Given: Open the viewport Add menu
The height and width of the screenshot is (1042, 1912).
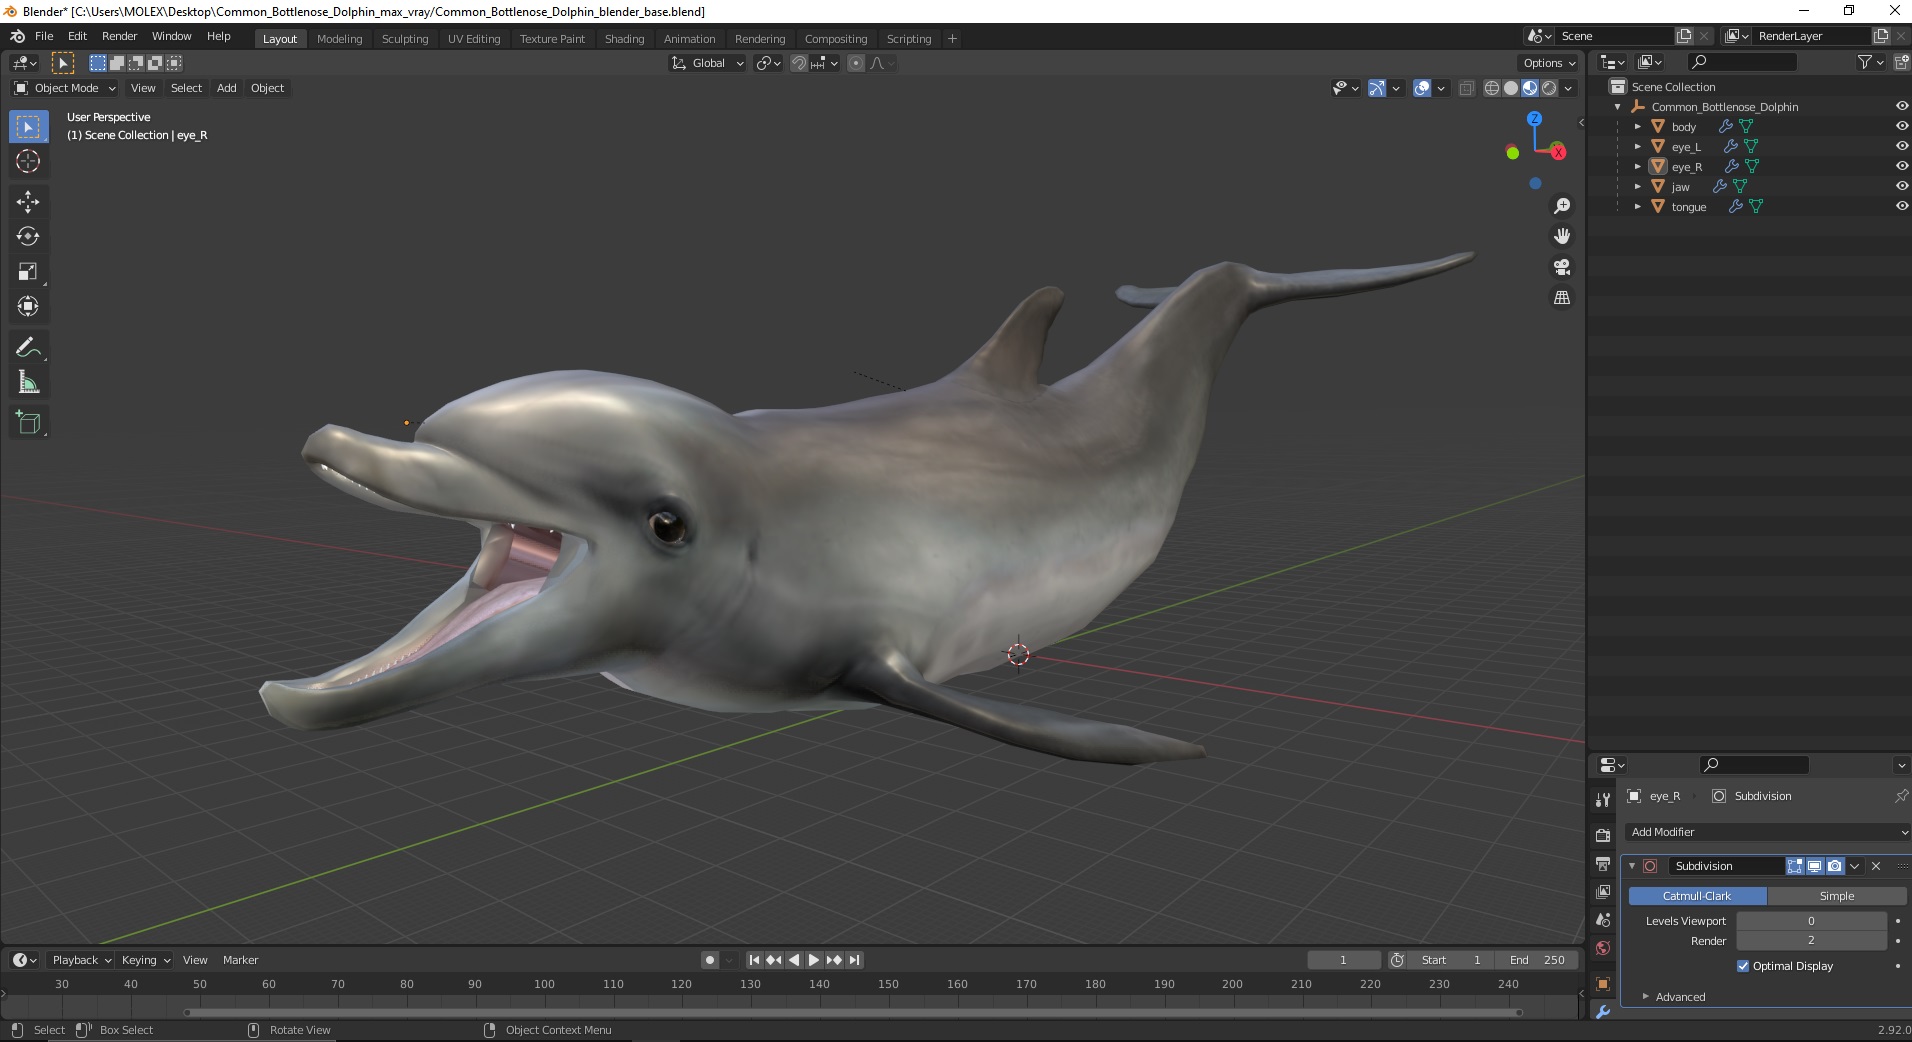Looking at the screenshot, I should [x=227, y=88].
